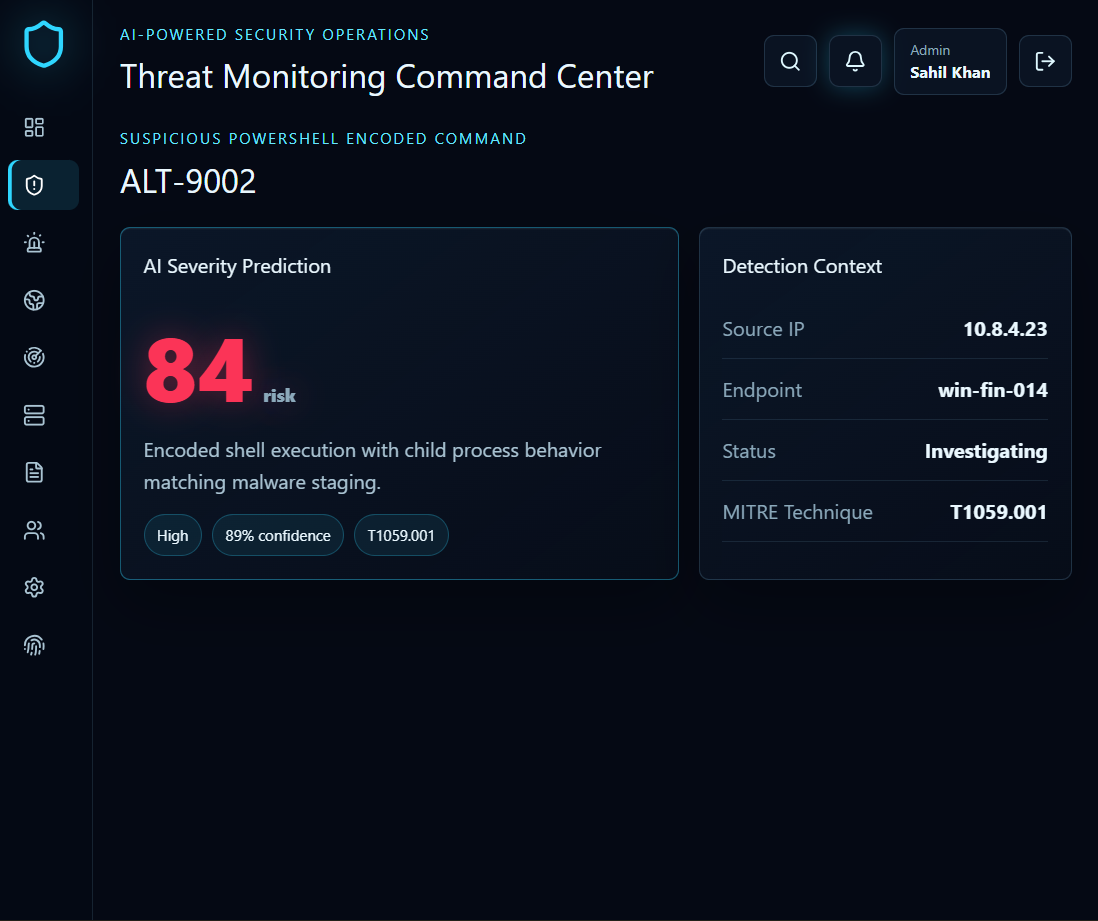Image resolution: width=1098 pixels, height=921 pixels.
Task: Open the fingerprint icon in sidebar
Action: tap(34, 644)
